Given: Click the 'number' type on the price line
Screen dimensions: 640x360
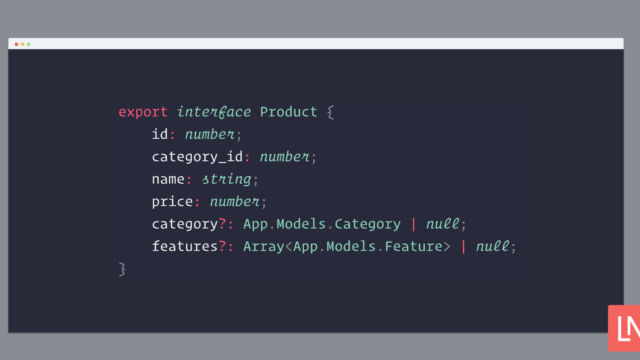Looking at the screenshot, I should (235, 201).
